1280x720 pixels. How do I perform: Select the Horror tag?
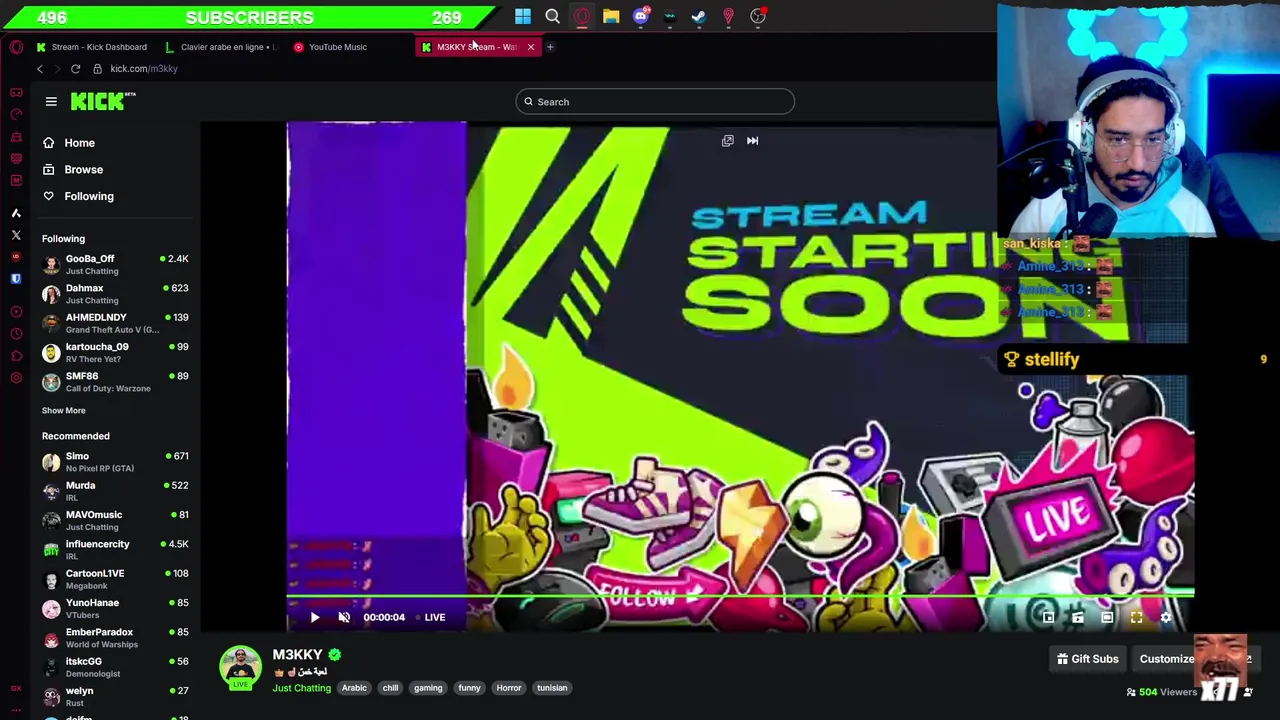tap(509, 688)
